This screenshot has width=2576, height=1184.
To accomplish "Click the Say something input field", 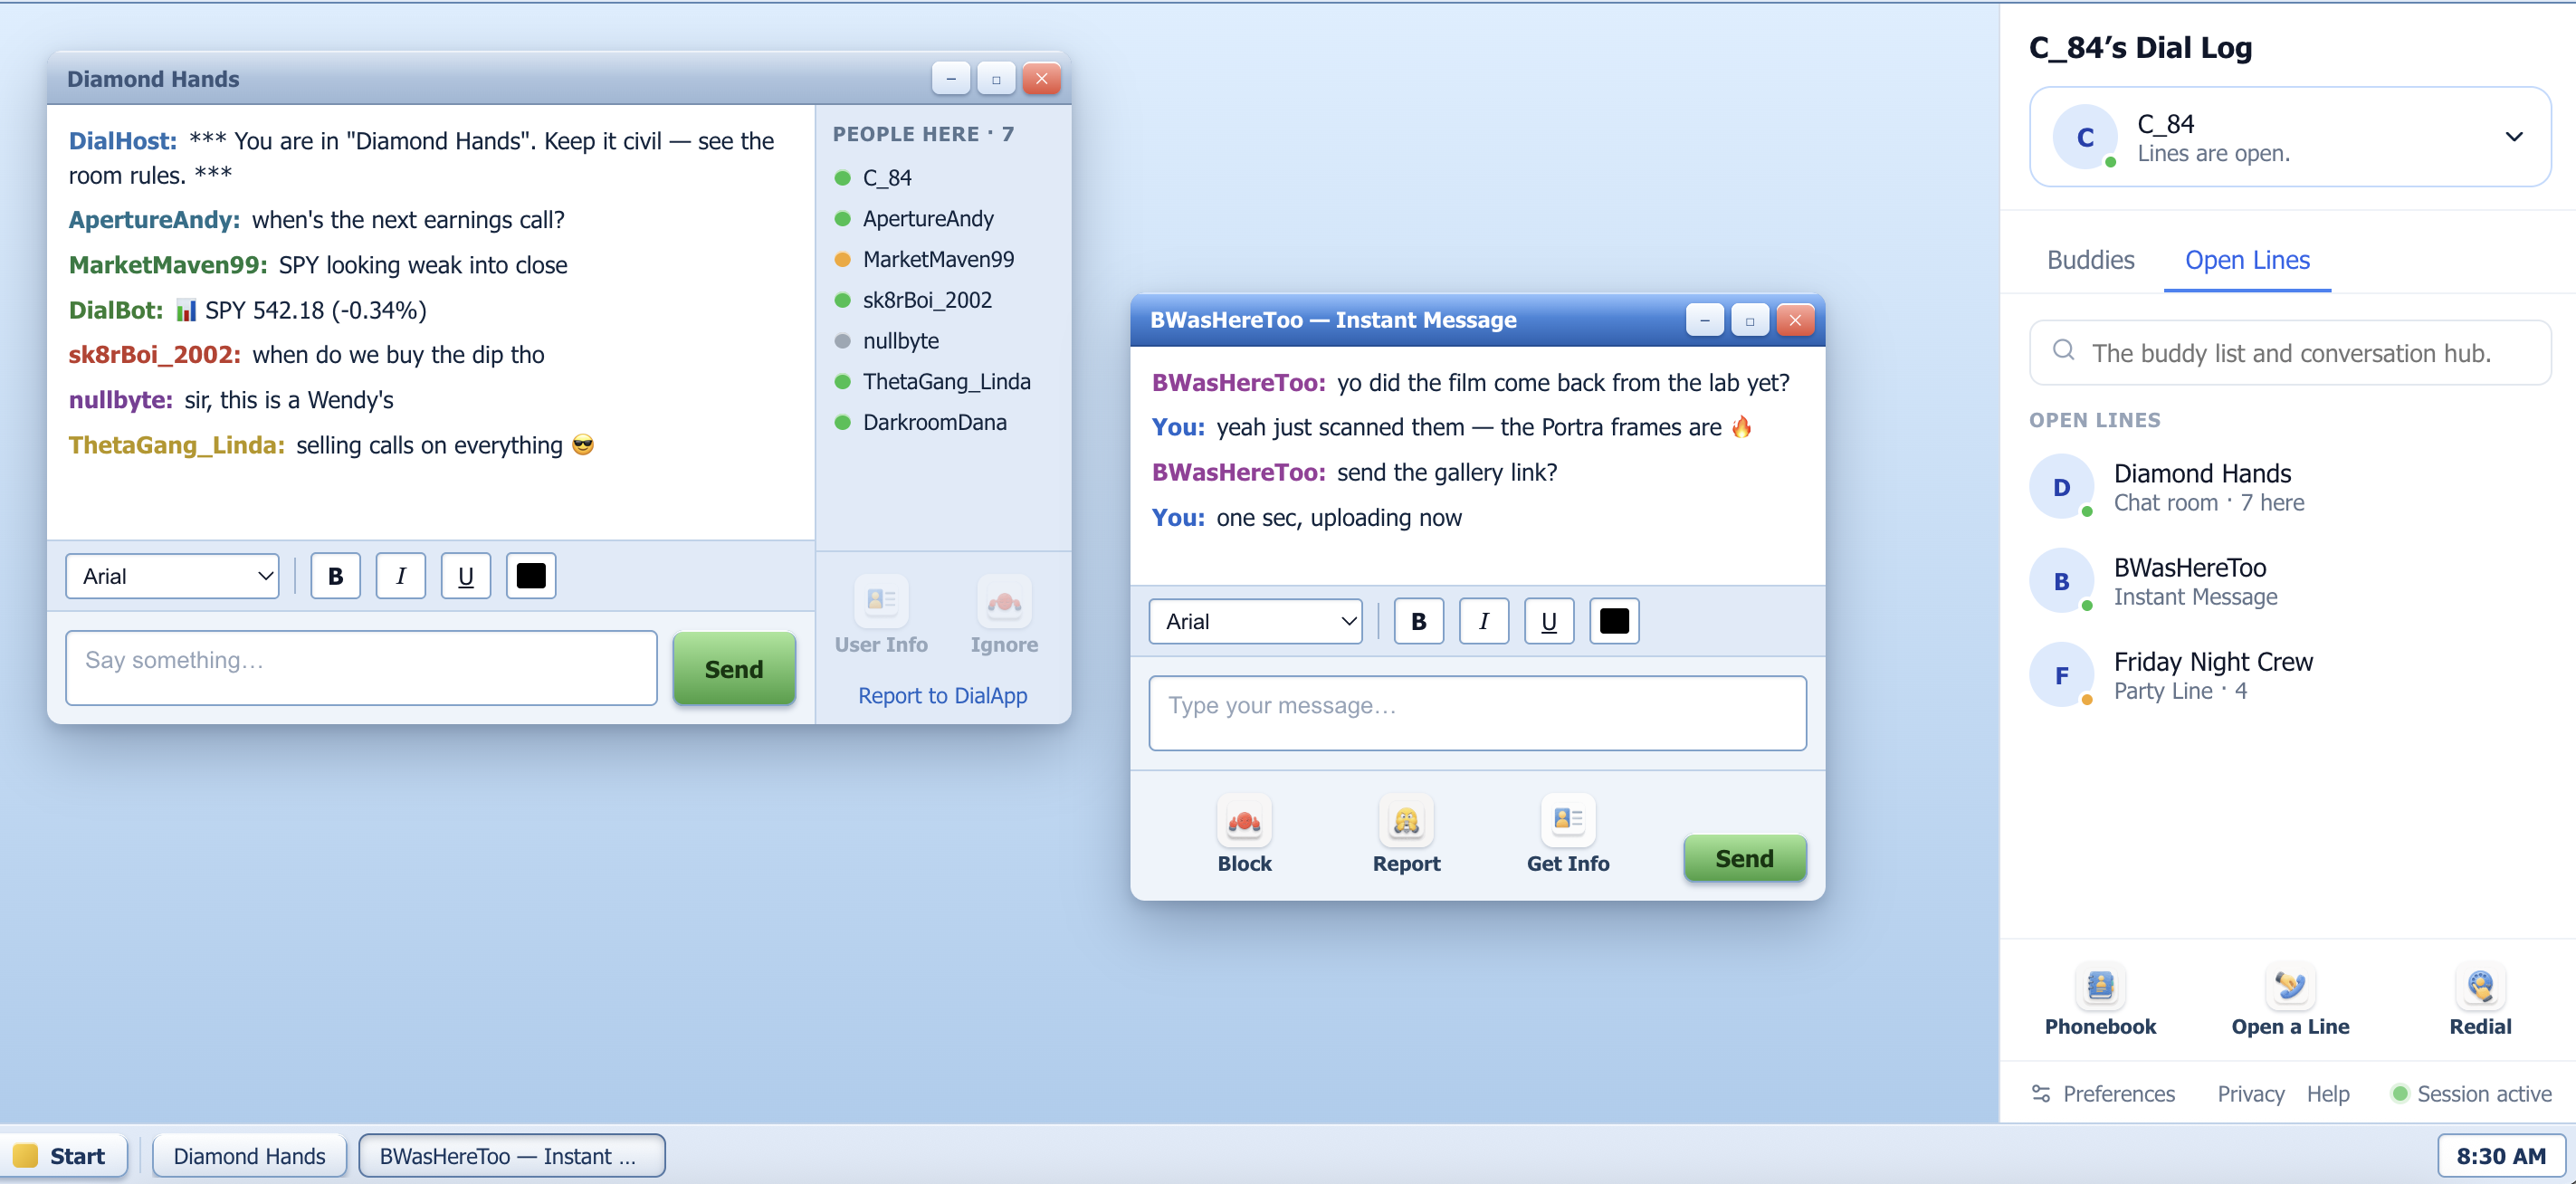I will point(361,667).
